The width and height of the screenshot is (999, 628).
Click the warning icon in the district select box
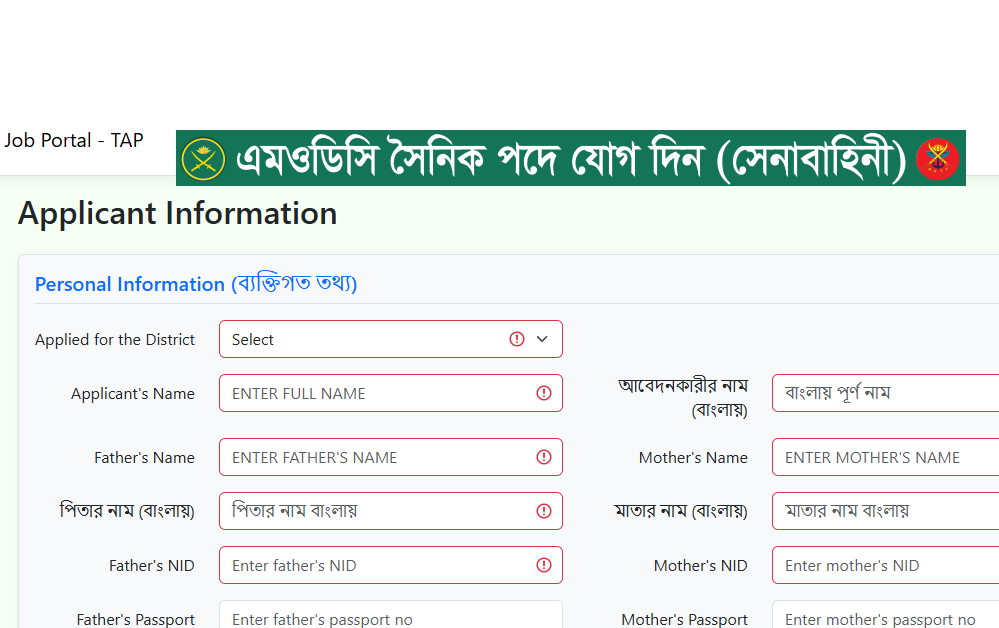point(517,339)
